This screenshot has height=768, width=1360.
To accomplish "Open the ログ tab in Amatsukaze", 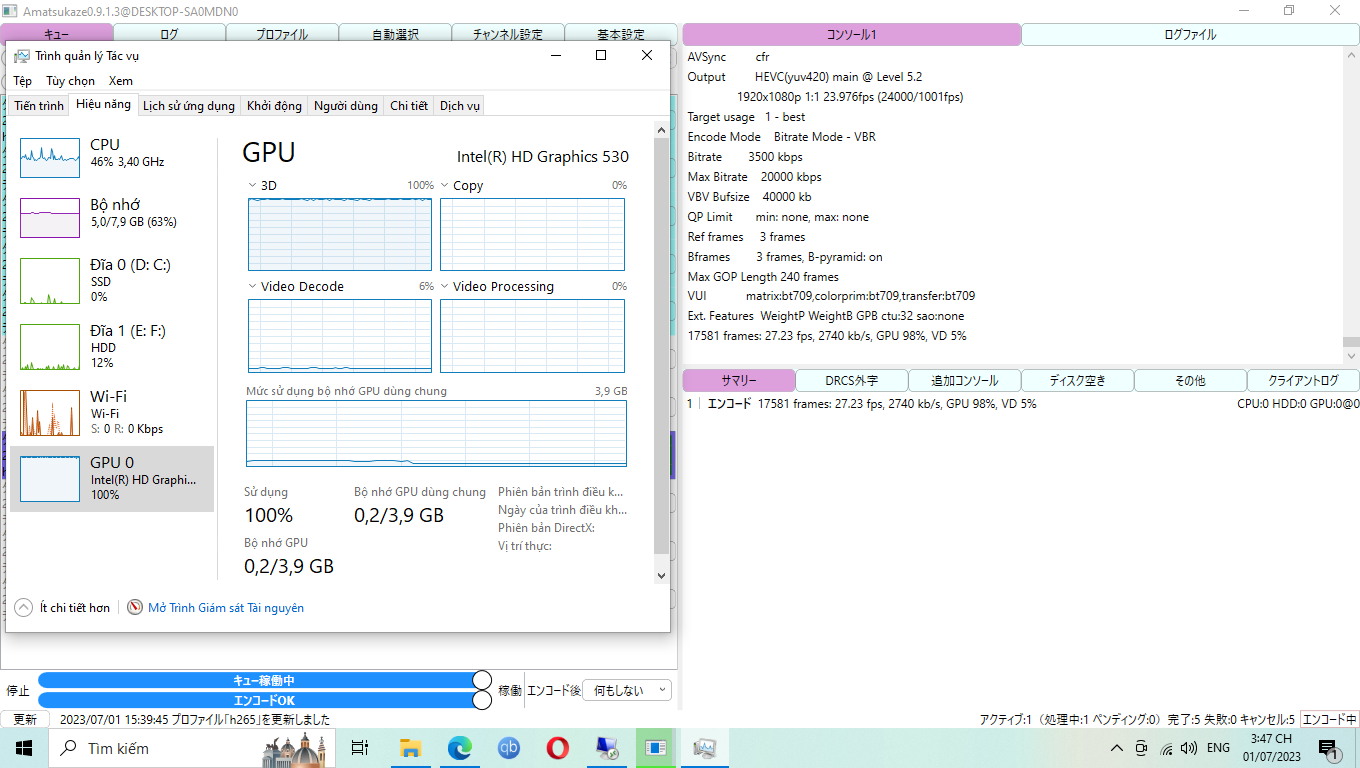I will pos(169,34).
